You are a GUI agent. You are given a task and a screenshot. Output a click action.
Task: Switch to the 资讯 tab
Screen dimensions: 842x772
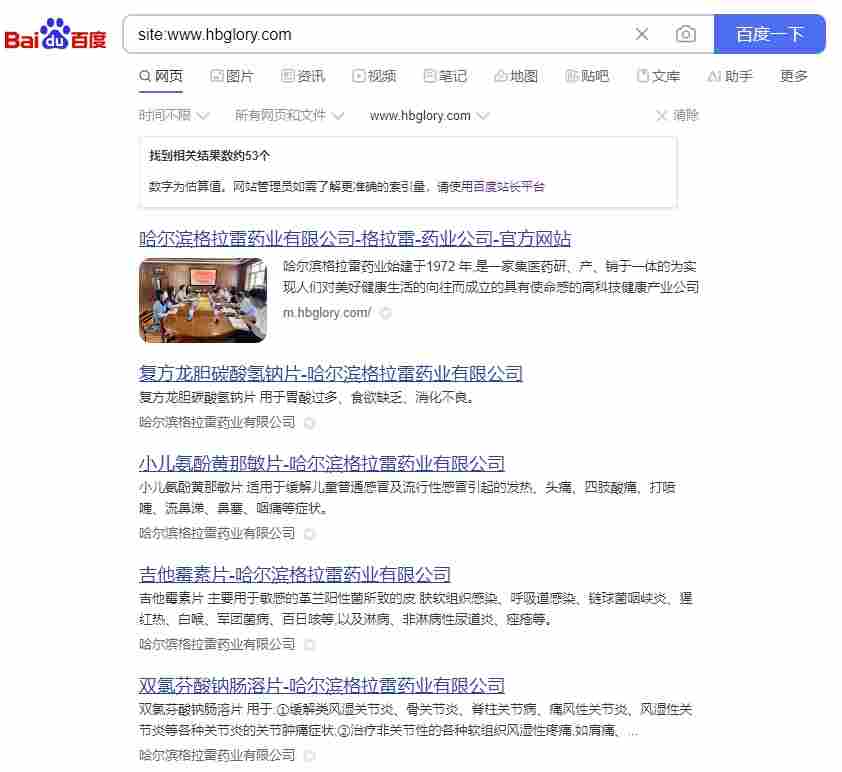pos(306,75)
